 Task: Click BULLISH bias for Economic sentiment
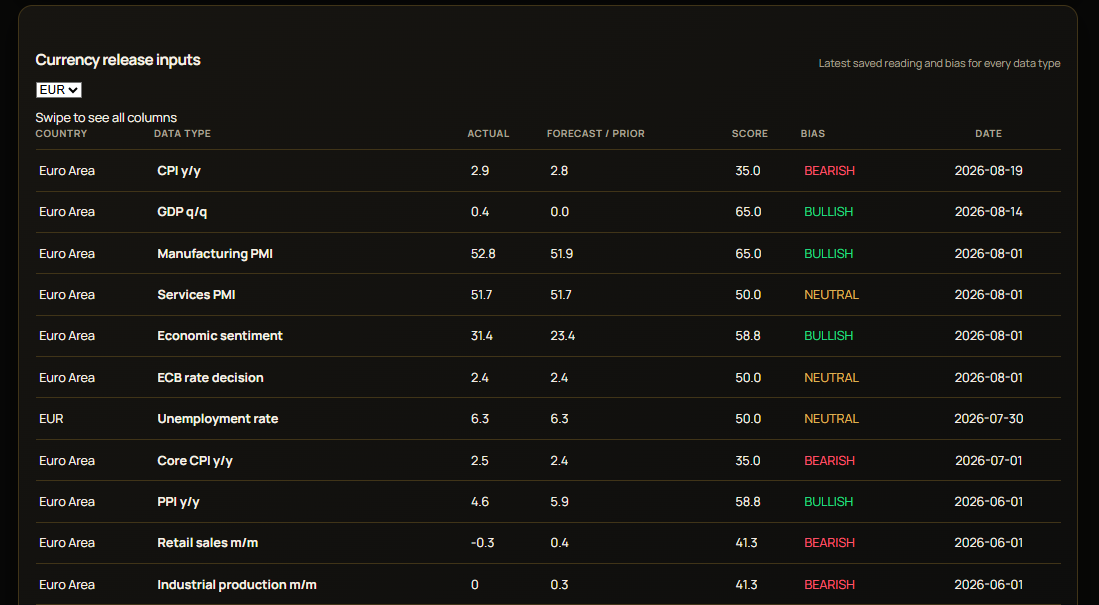pos(828,336)
